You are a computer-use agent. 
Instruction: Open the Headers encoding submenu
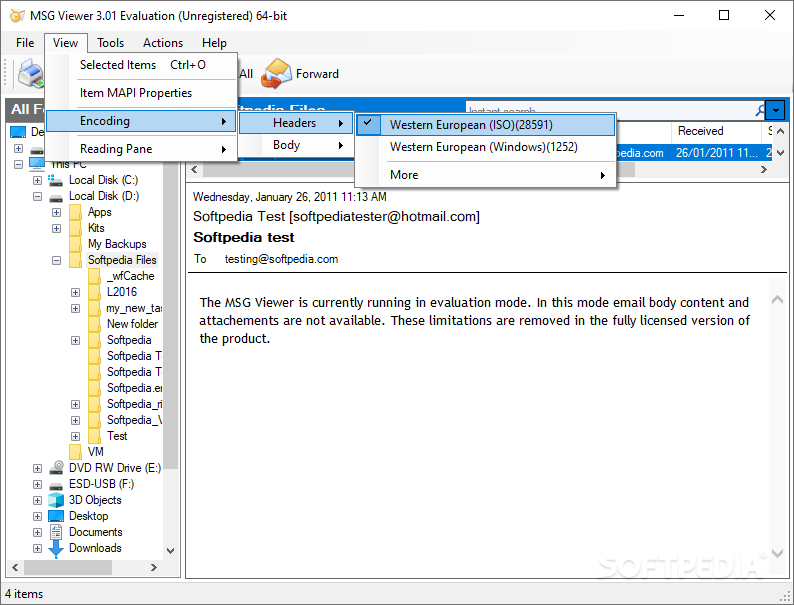tap(296, 123)
